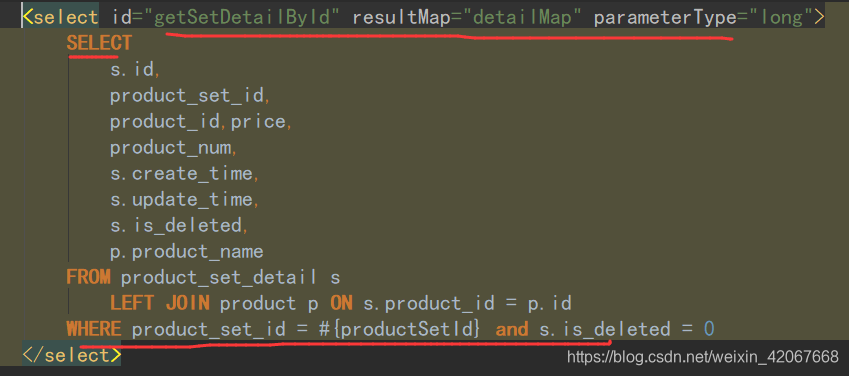Click the orange WHERE keyword
The image size is (849, 376).
tap(94, 329)
